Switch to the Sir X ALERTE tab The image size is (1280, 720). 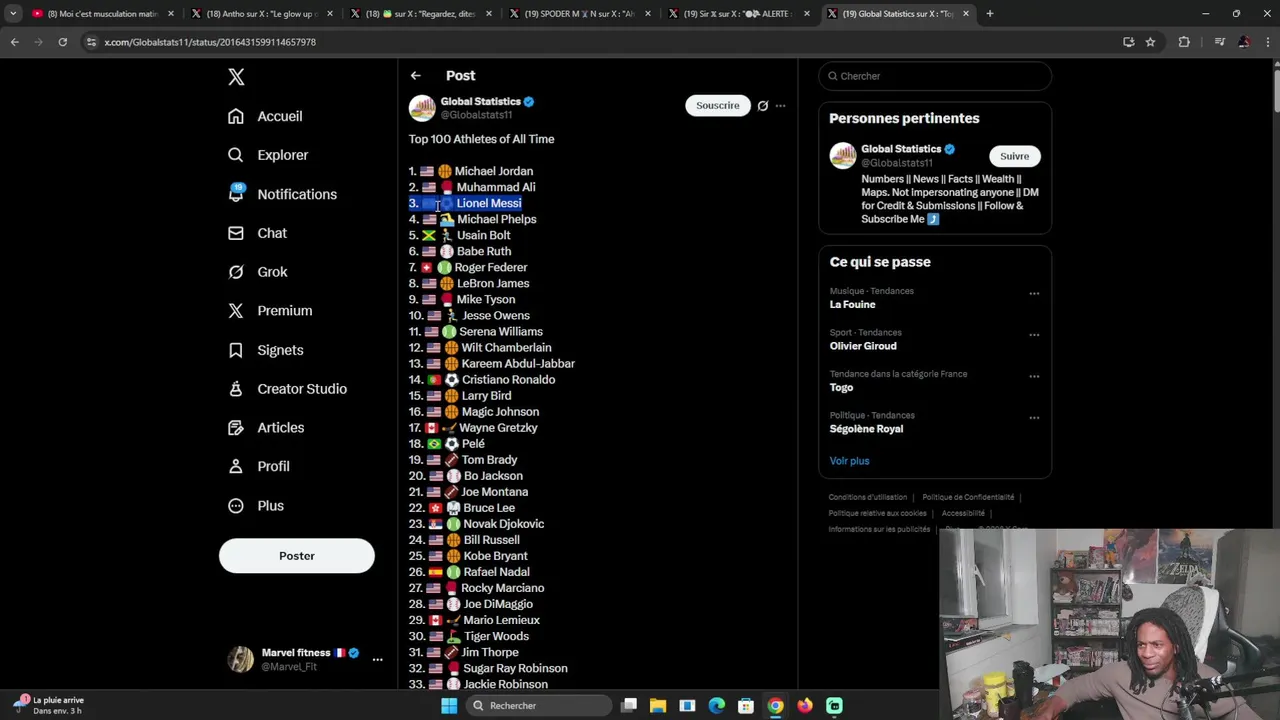[739, 14]
